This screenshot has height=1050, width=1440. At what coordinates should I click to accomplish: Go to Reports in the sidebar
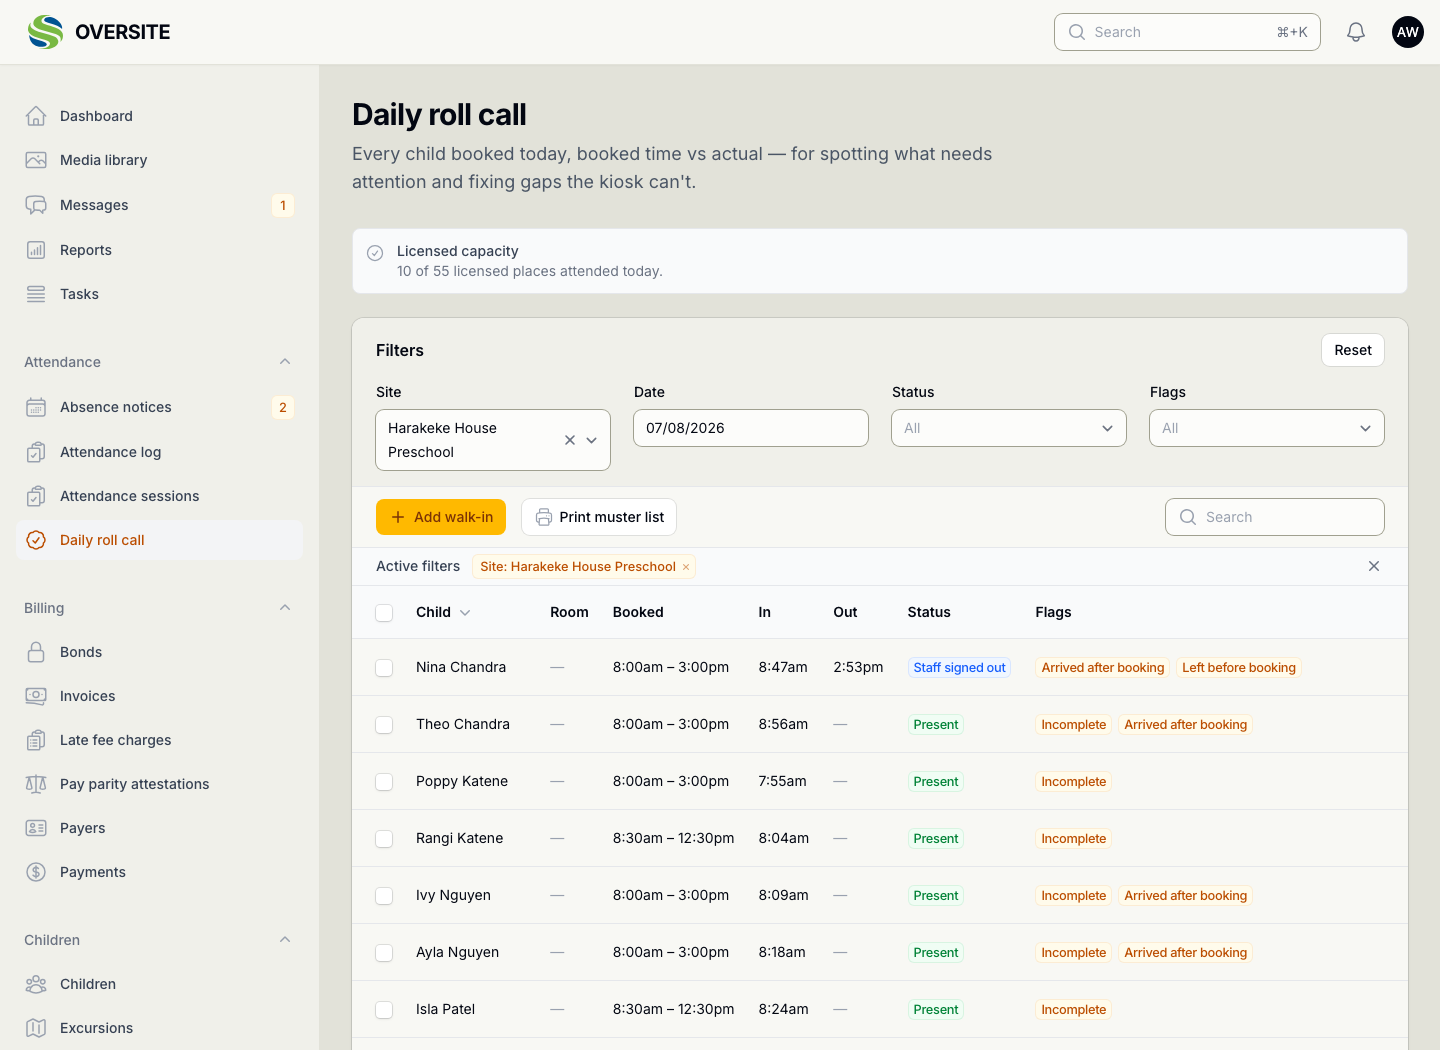coord(160,250)
